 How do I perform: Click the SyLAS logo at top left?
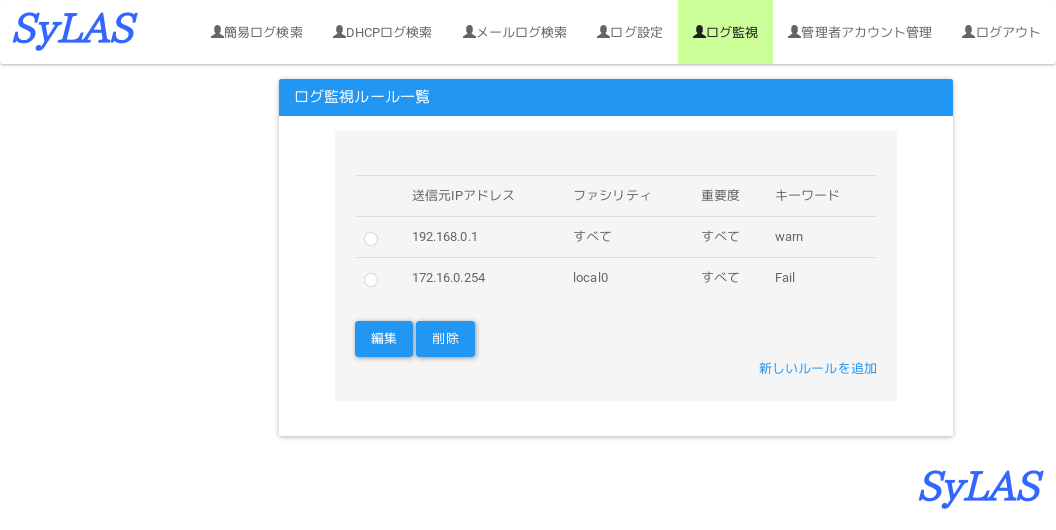click(x=75, y=30)
